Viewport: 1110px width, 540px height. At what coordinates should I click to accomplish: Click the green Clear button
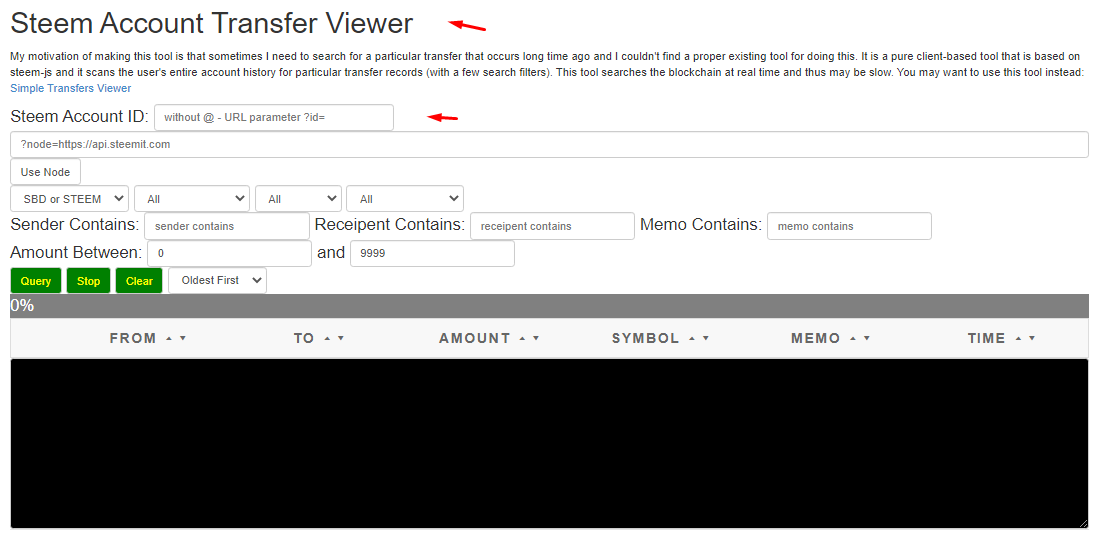click(x=139, y=281)
